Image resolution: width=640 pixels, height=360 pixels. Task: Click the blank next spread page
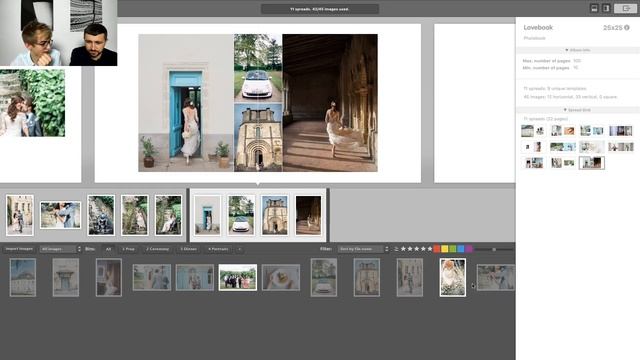click(474, 103)
